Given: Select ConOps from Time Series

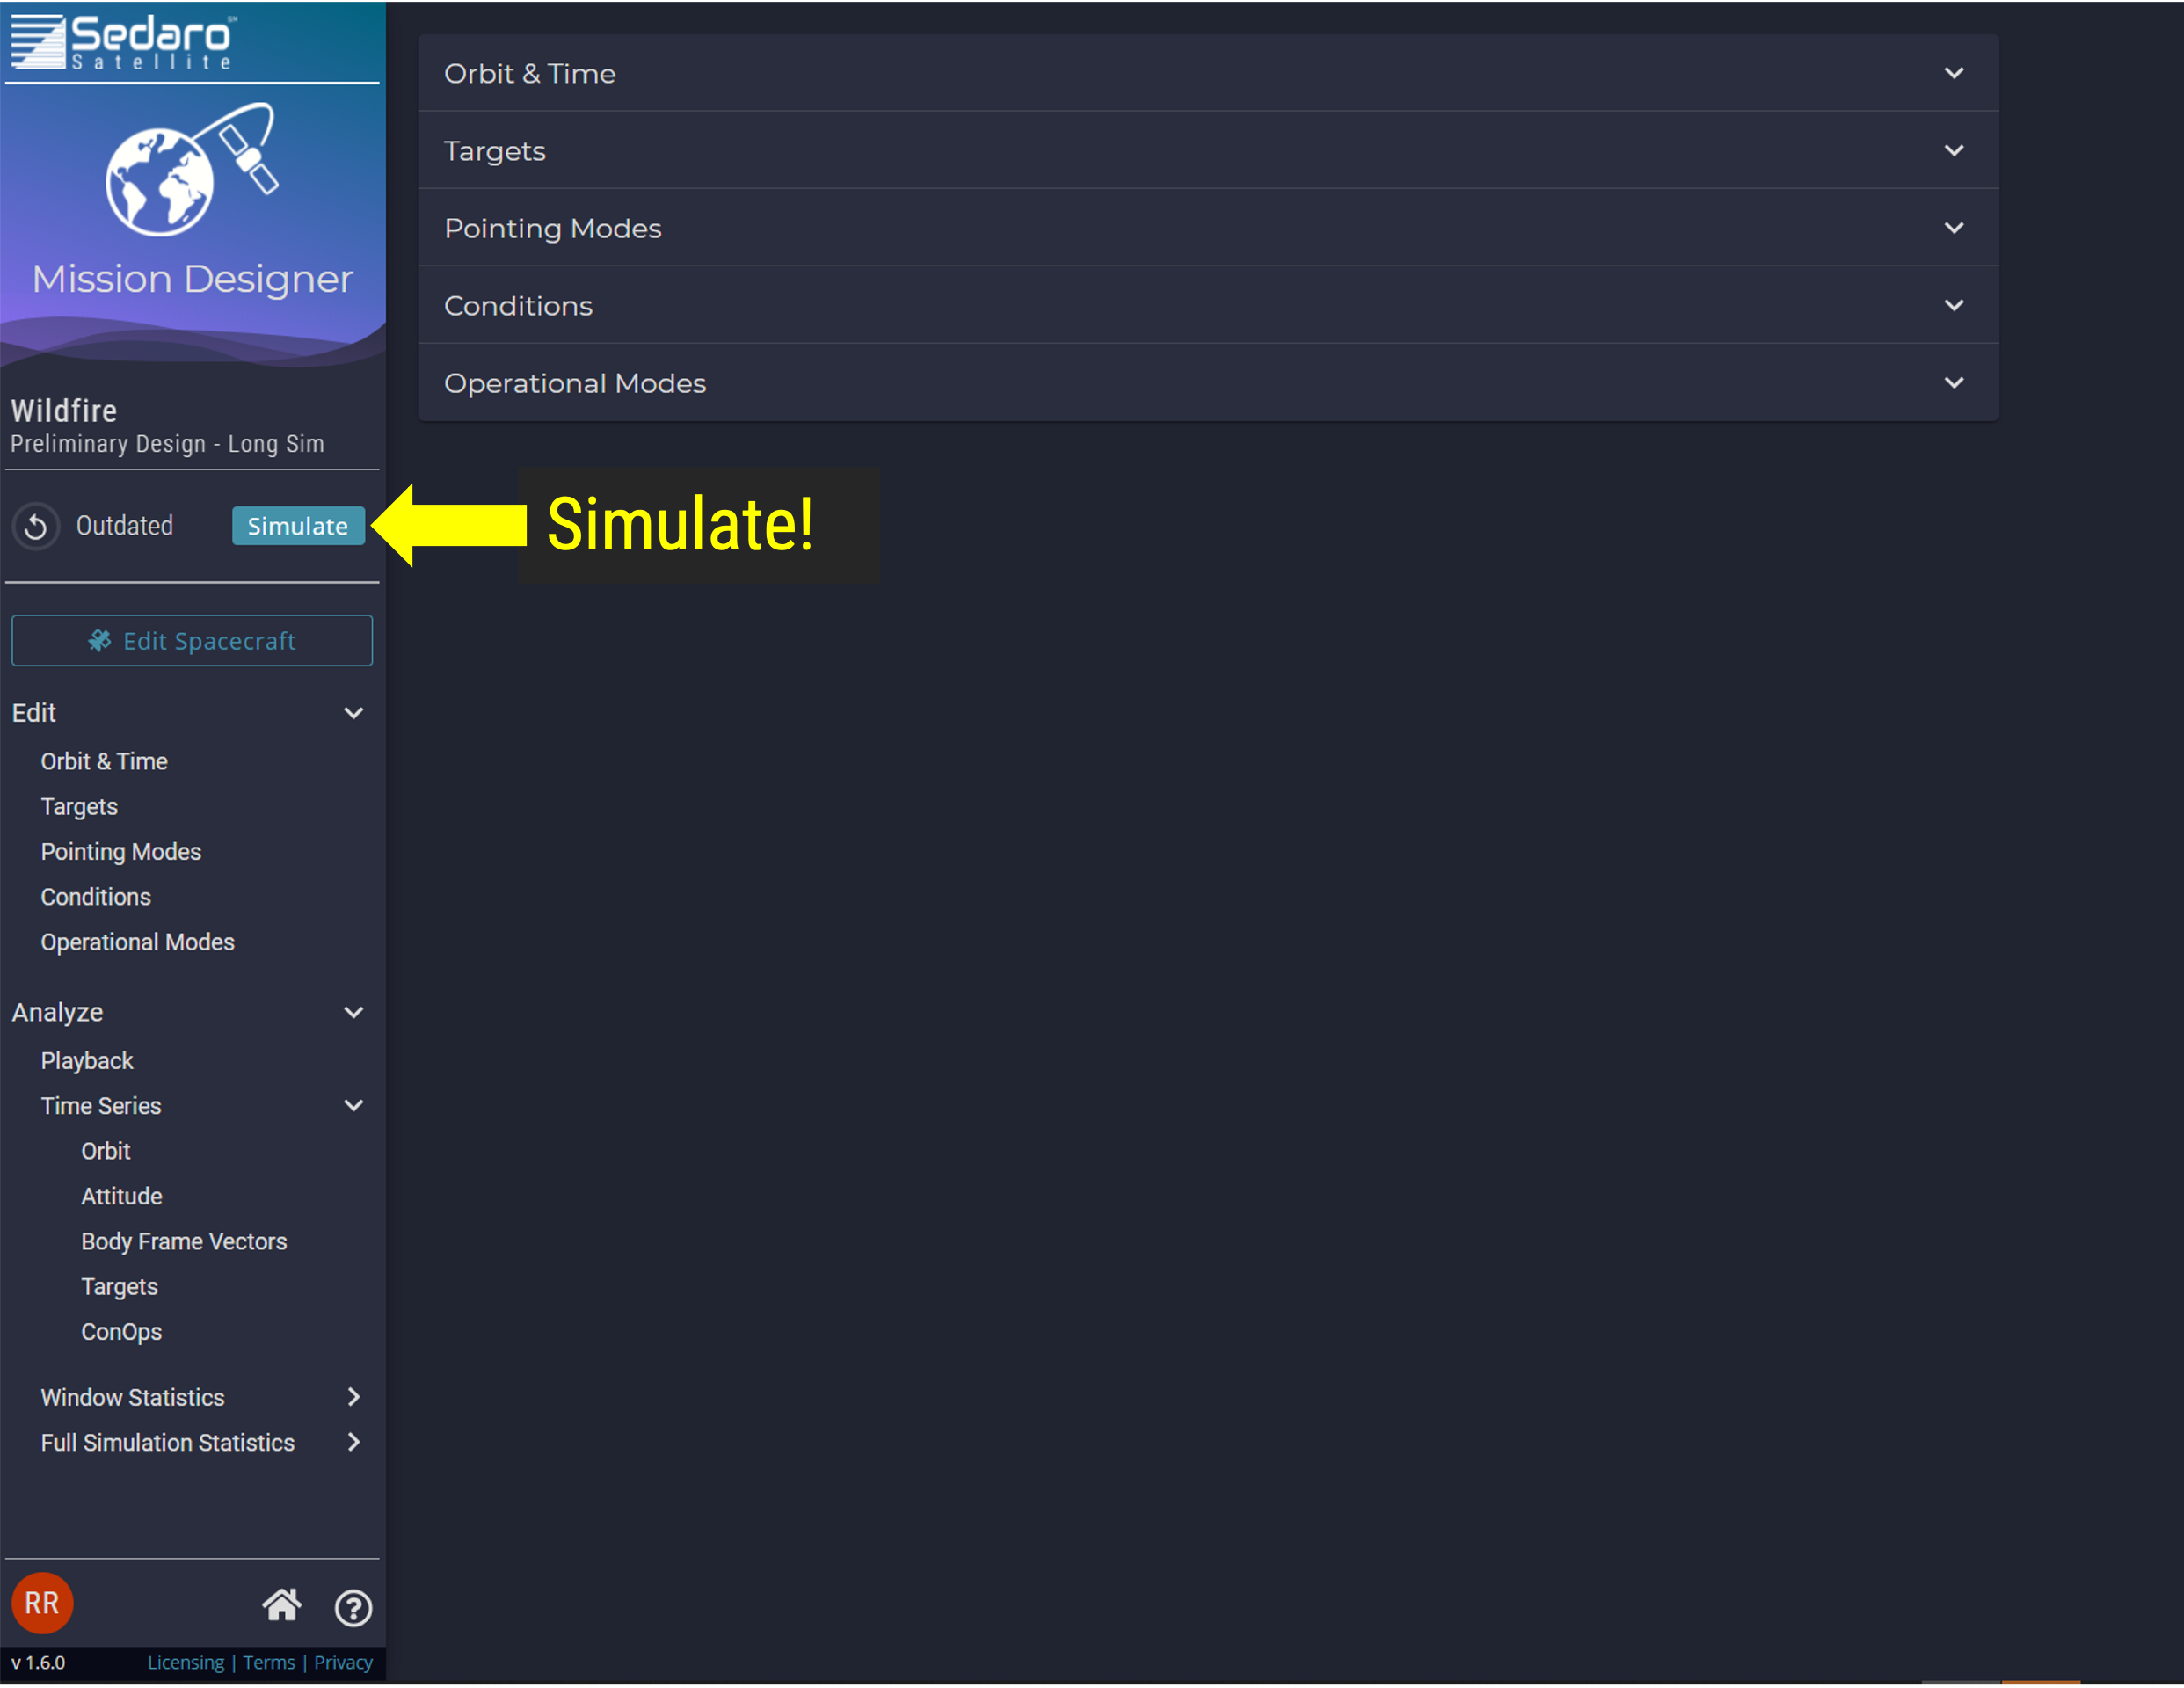Looking at the screenshot, I should [120, 1332].
